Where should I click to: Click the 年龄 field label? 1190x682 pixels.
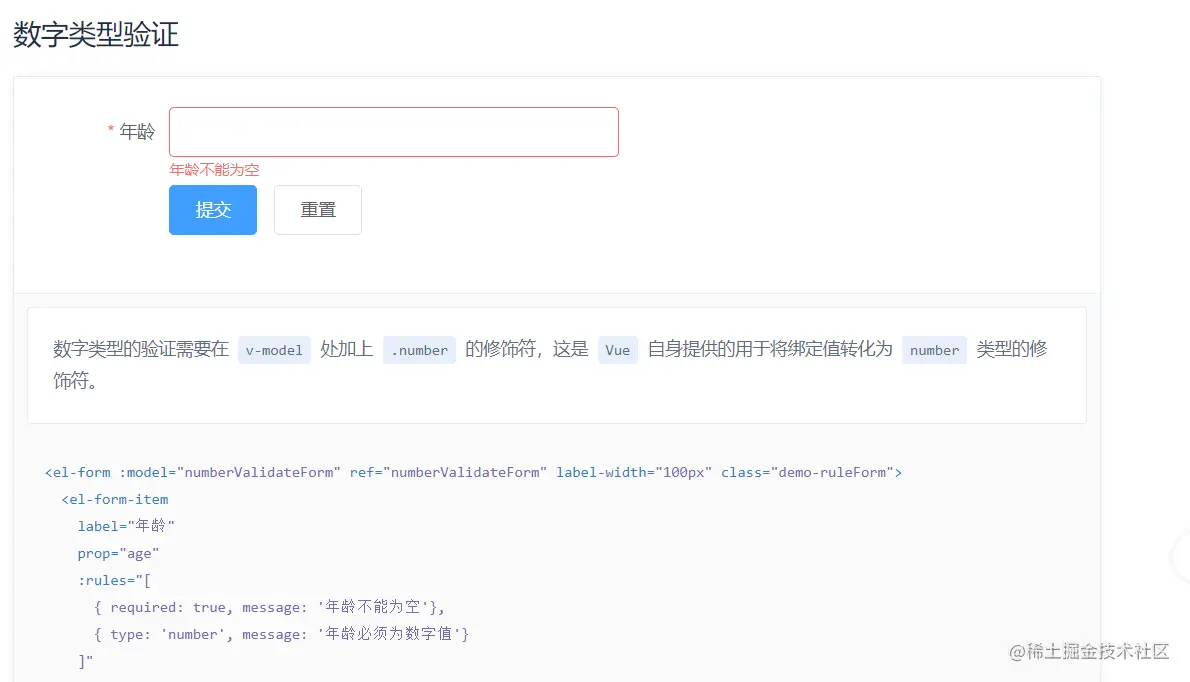pyautogui.click(x=137, y=132)
